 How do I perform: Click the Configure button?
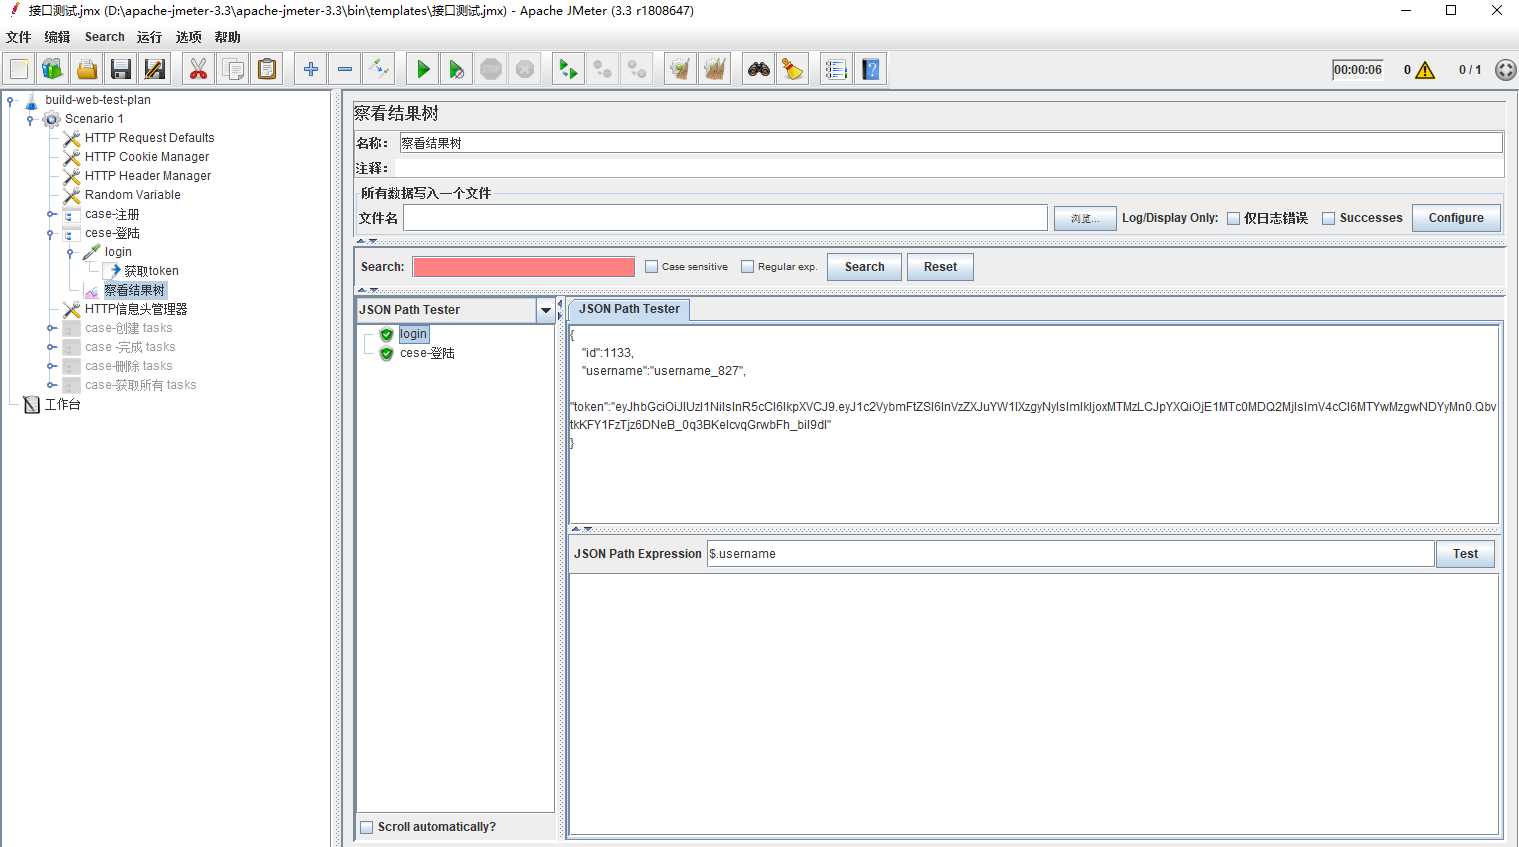(x=1456, y=218)
